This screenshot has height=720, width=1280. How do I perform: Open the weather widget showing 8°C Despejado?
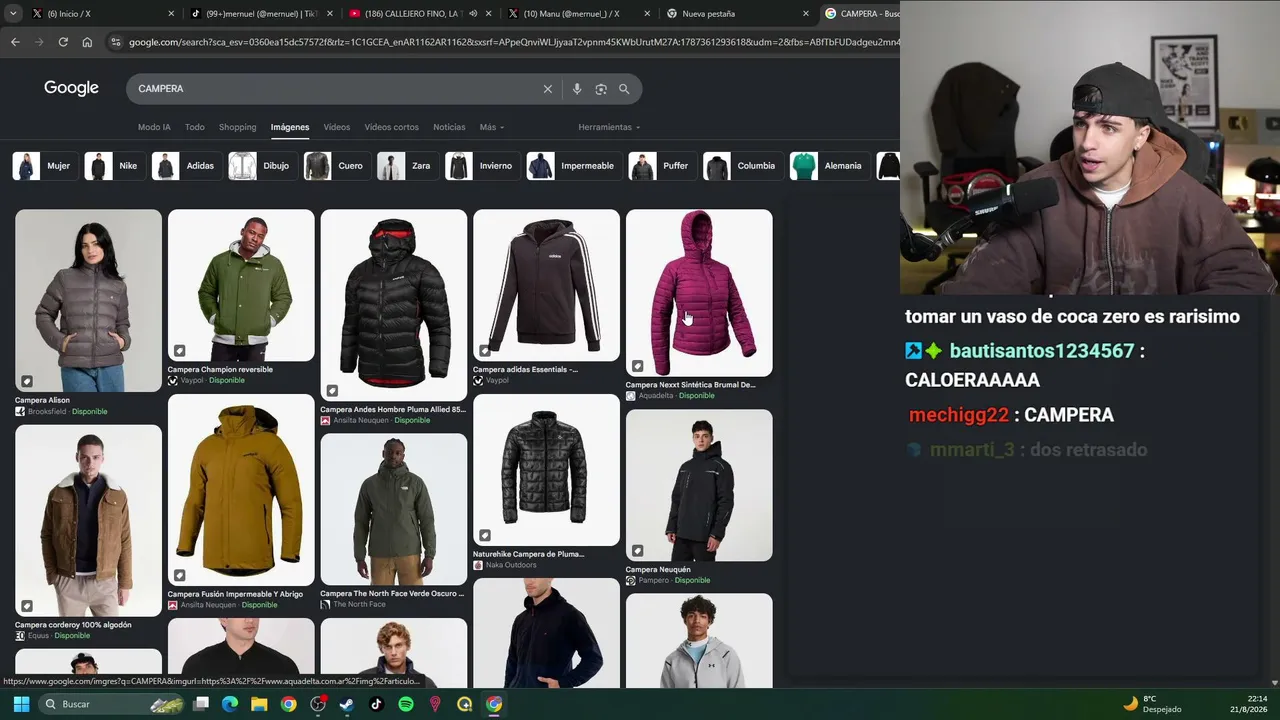1152,704
